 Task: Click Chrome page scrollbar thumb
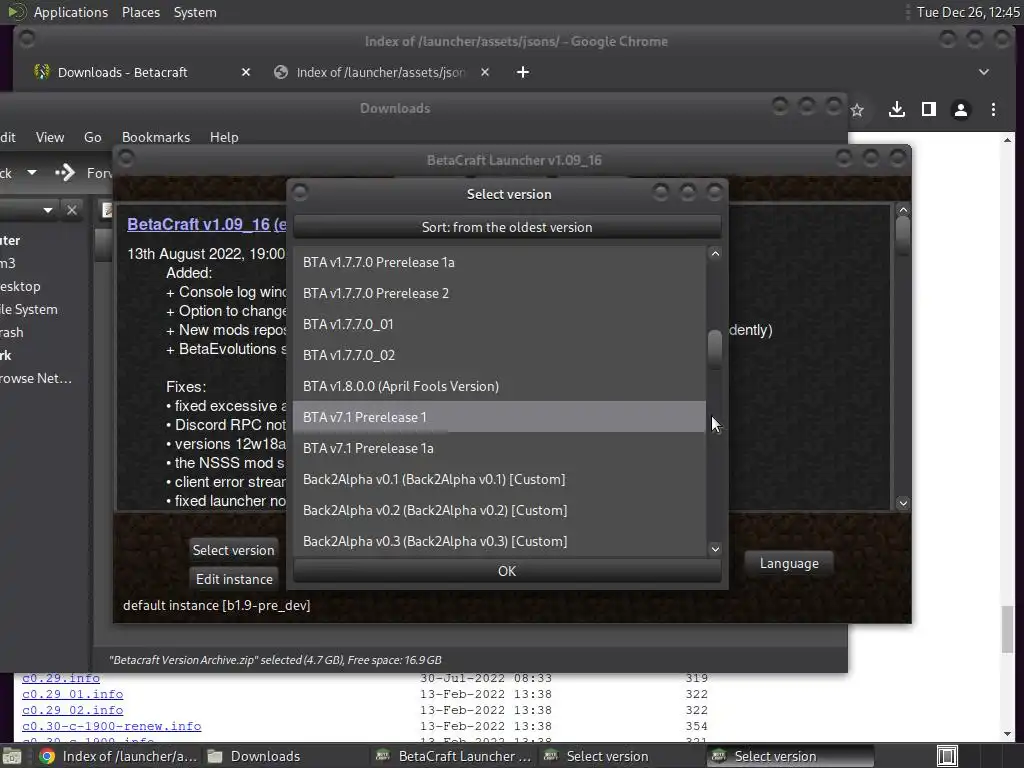click(1008, 630)
